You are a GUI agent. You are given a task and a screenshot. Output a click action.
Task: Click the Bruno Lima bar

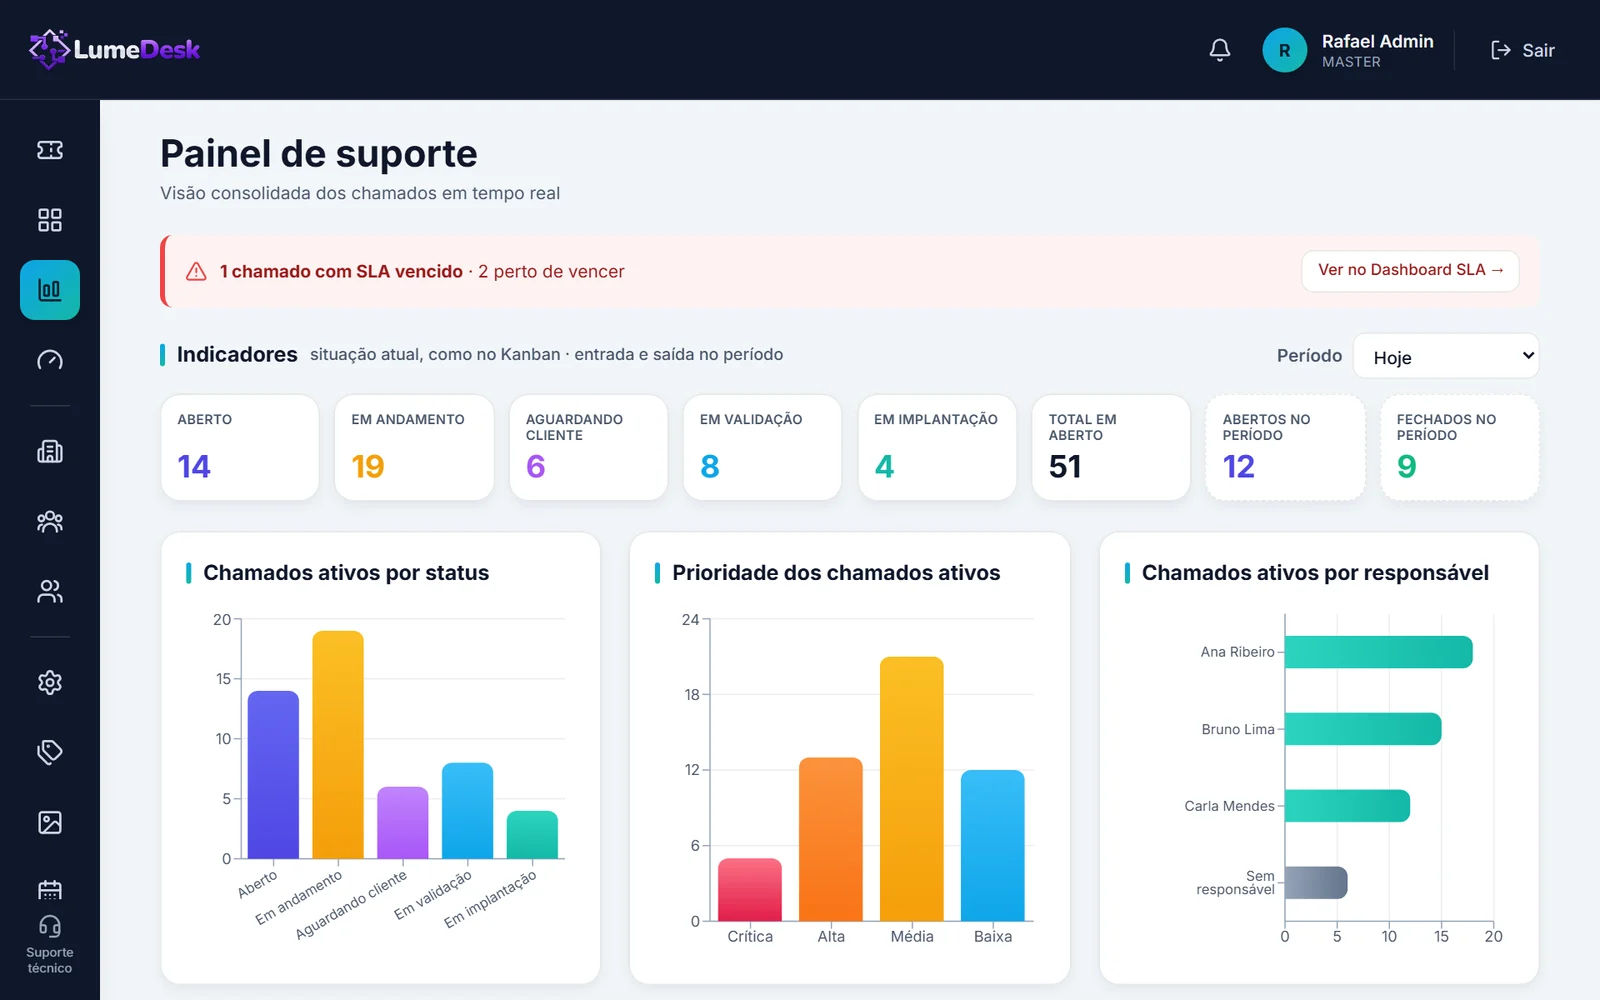(x=1363, y=729)
